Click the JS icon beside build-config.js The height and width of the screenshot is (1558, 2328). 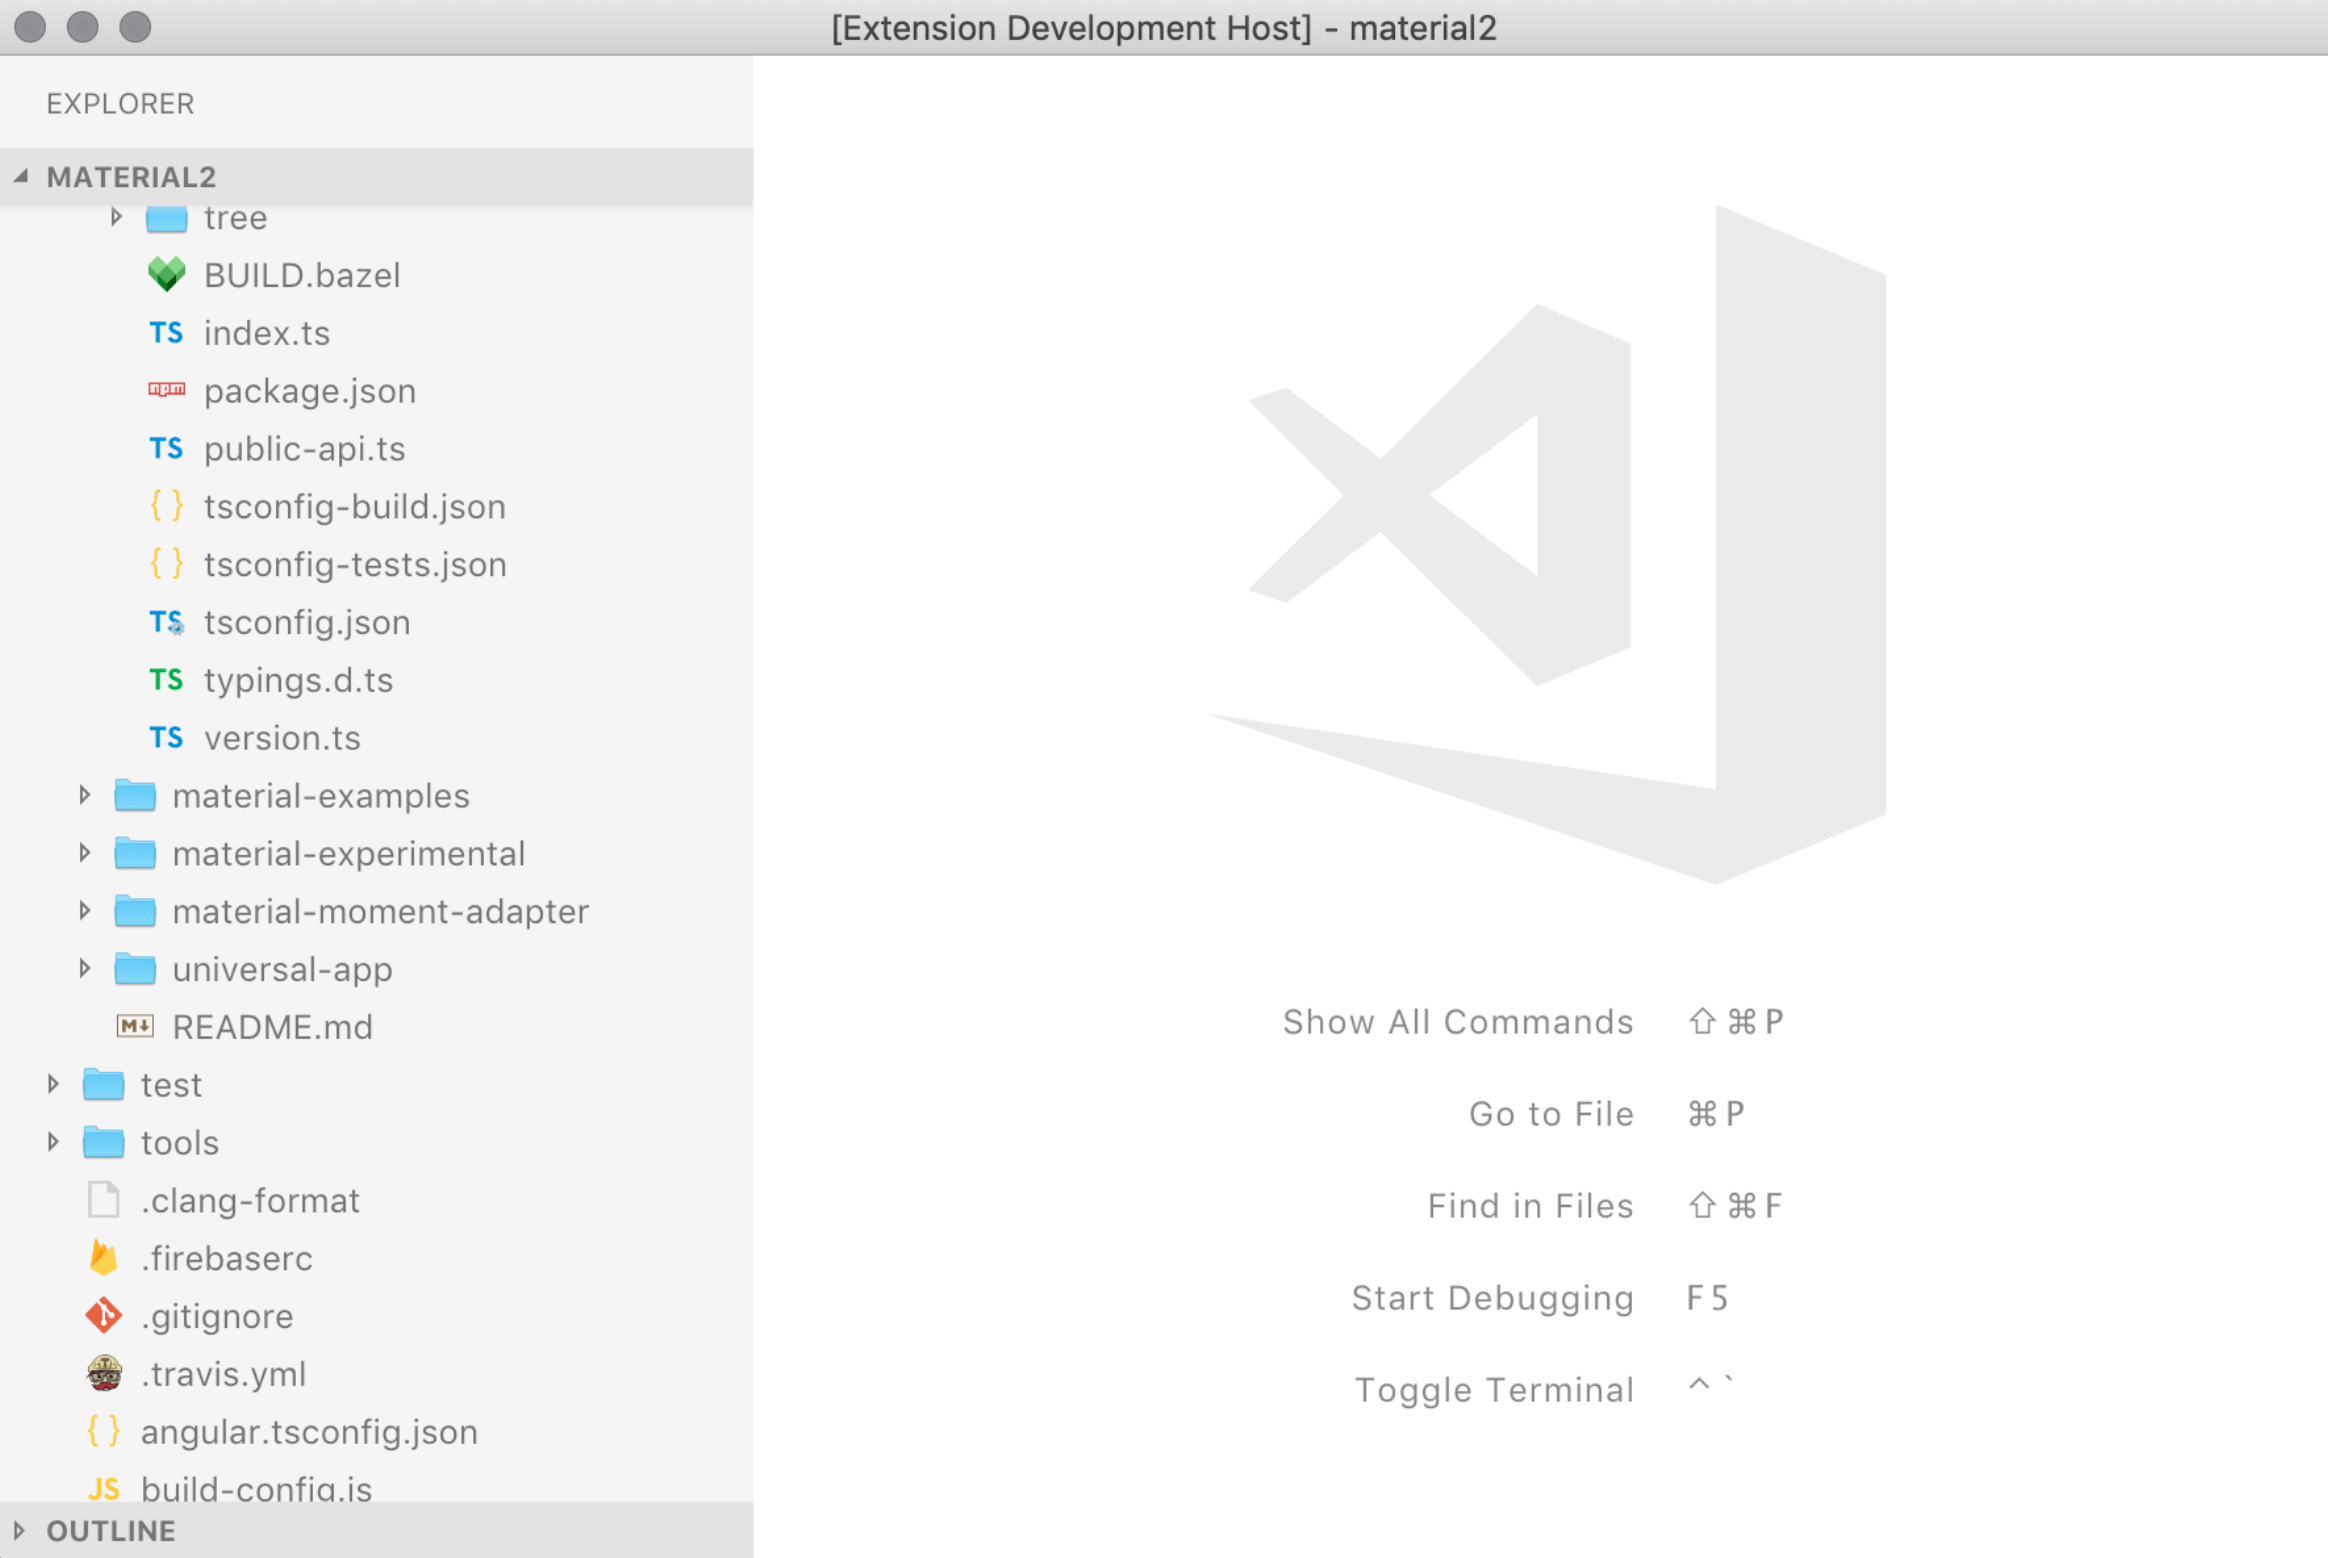pyautogui.click(x=103, y=1489)
